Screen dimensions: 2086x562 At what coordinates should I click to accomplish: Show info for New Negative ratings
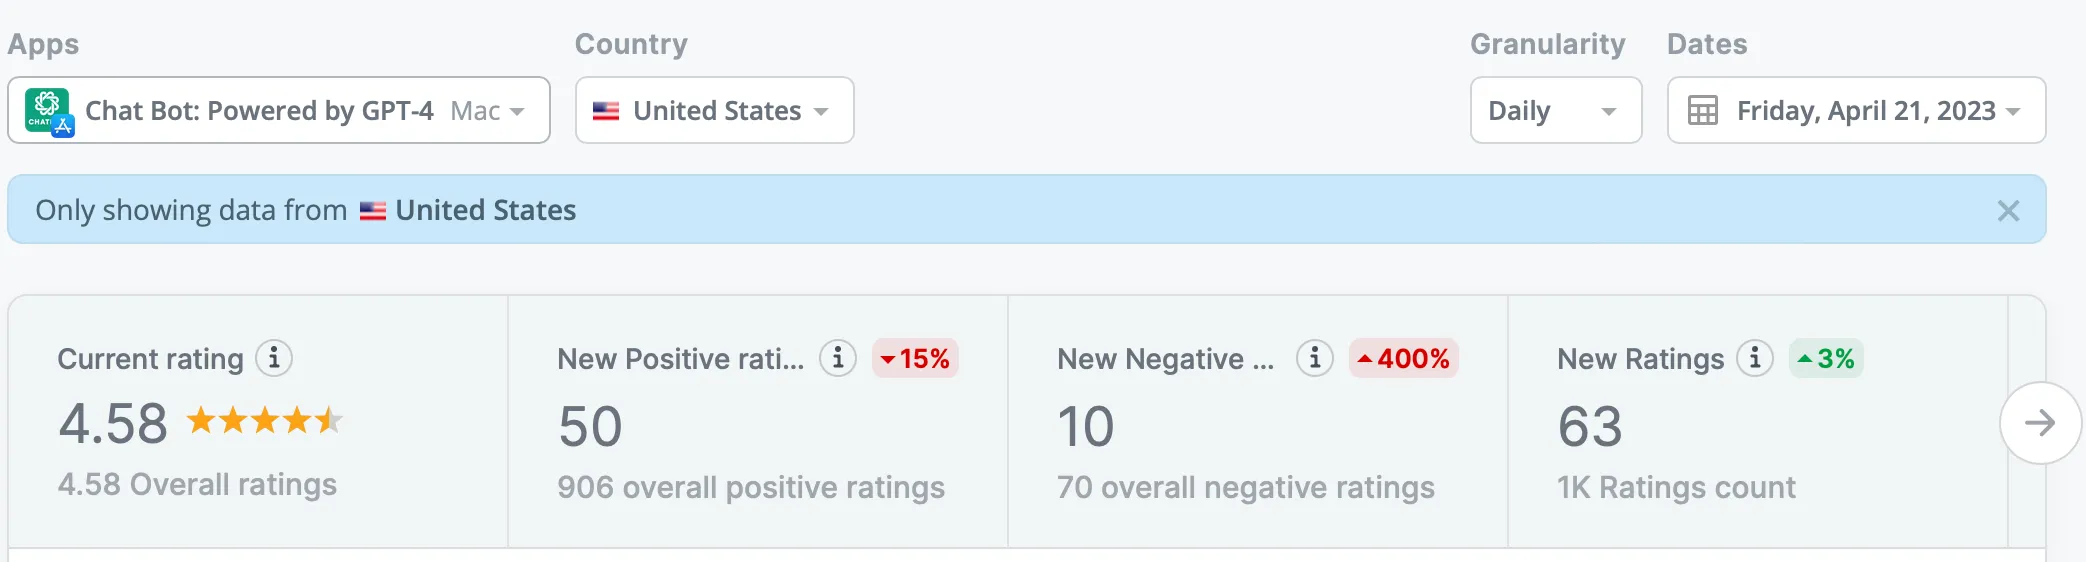pyautogui.click(x=1315, y=358)
